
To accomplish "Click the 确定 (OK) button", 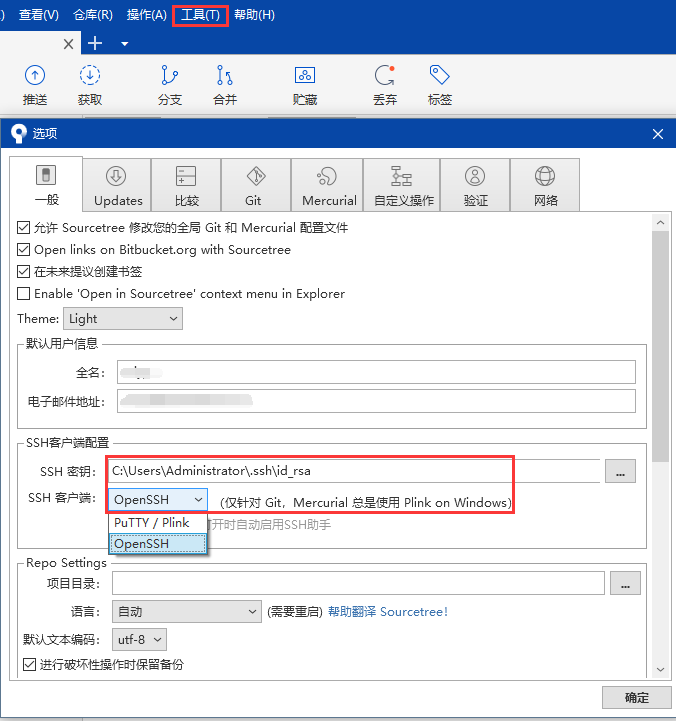I will 636,698.
